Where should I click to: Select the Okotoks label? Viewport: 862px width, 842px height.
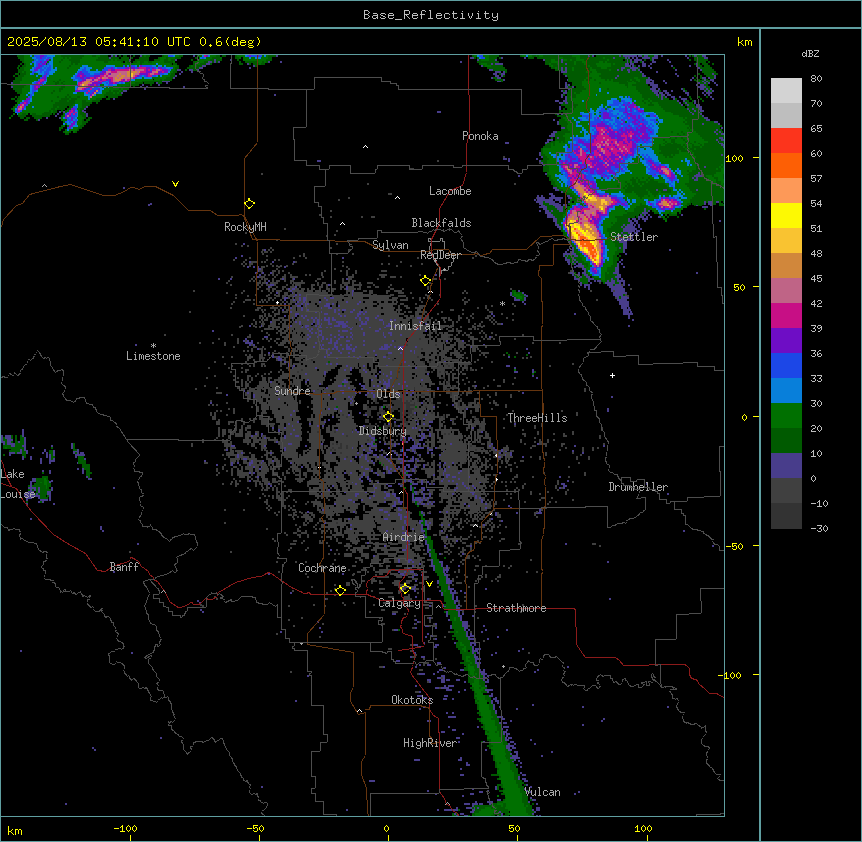click(x=412, y=700)
